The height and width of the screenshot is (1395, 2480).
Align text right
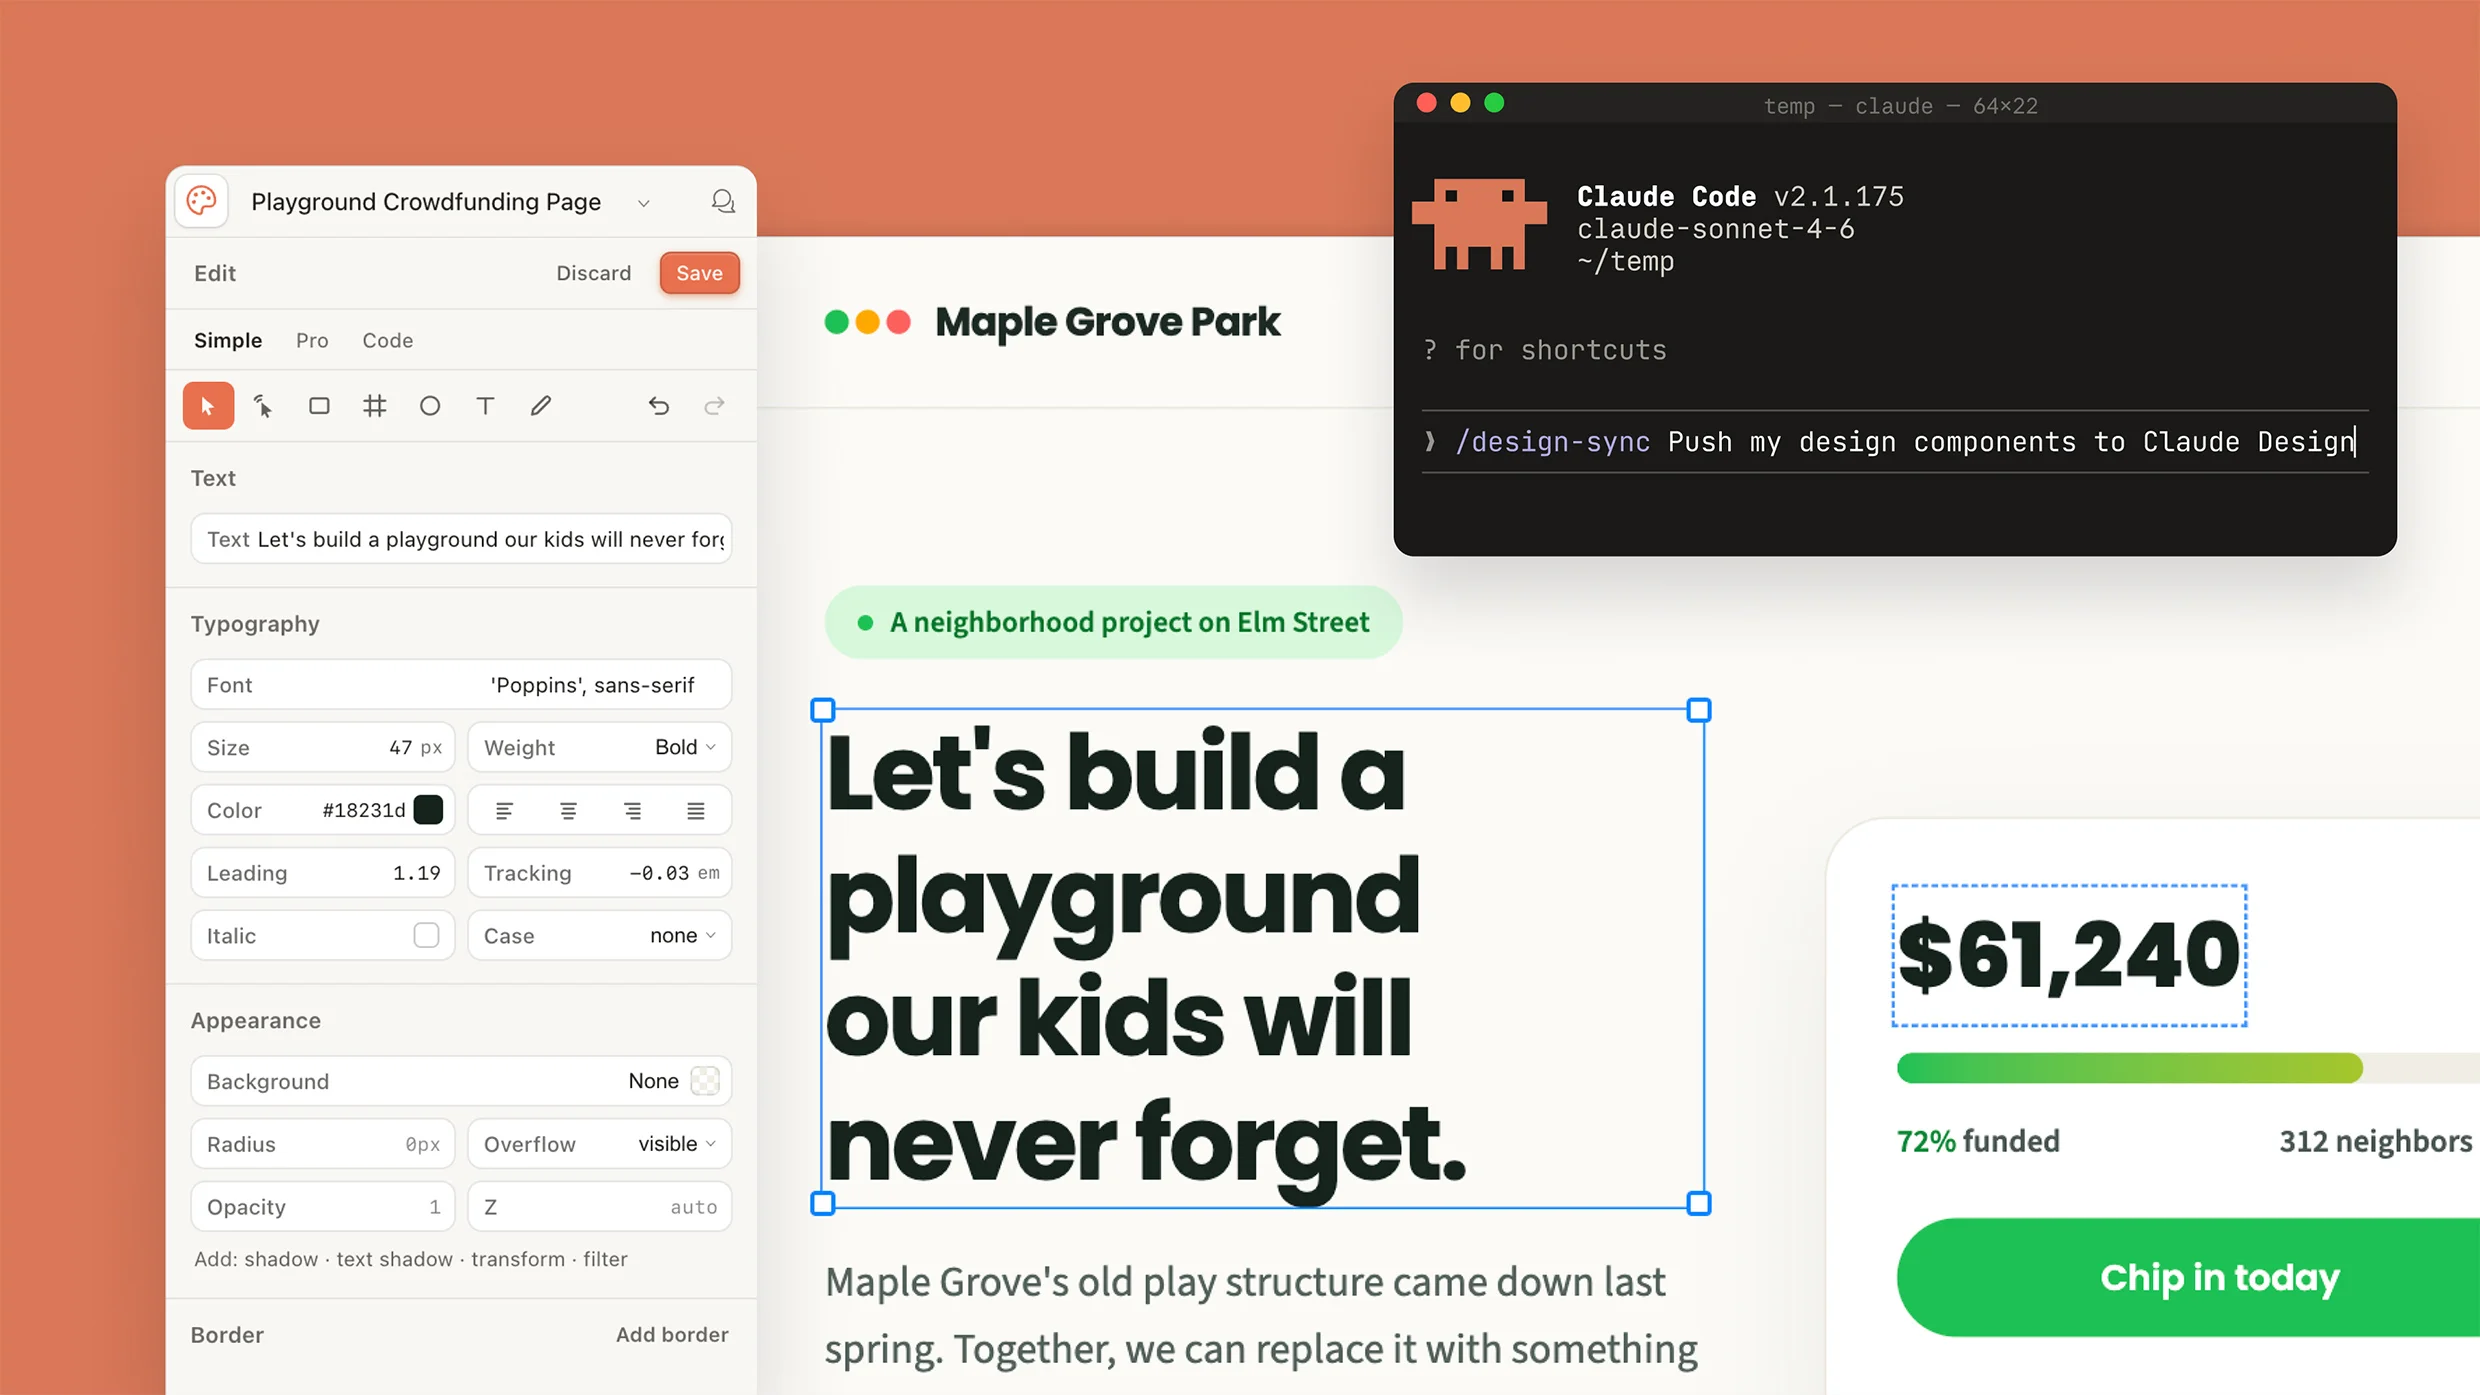632,811
